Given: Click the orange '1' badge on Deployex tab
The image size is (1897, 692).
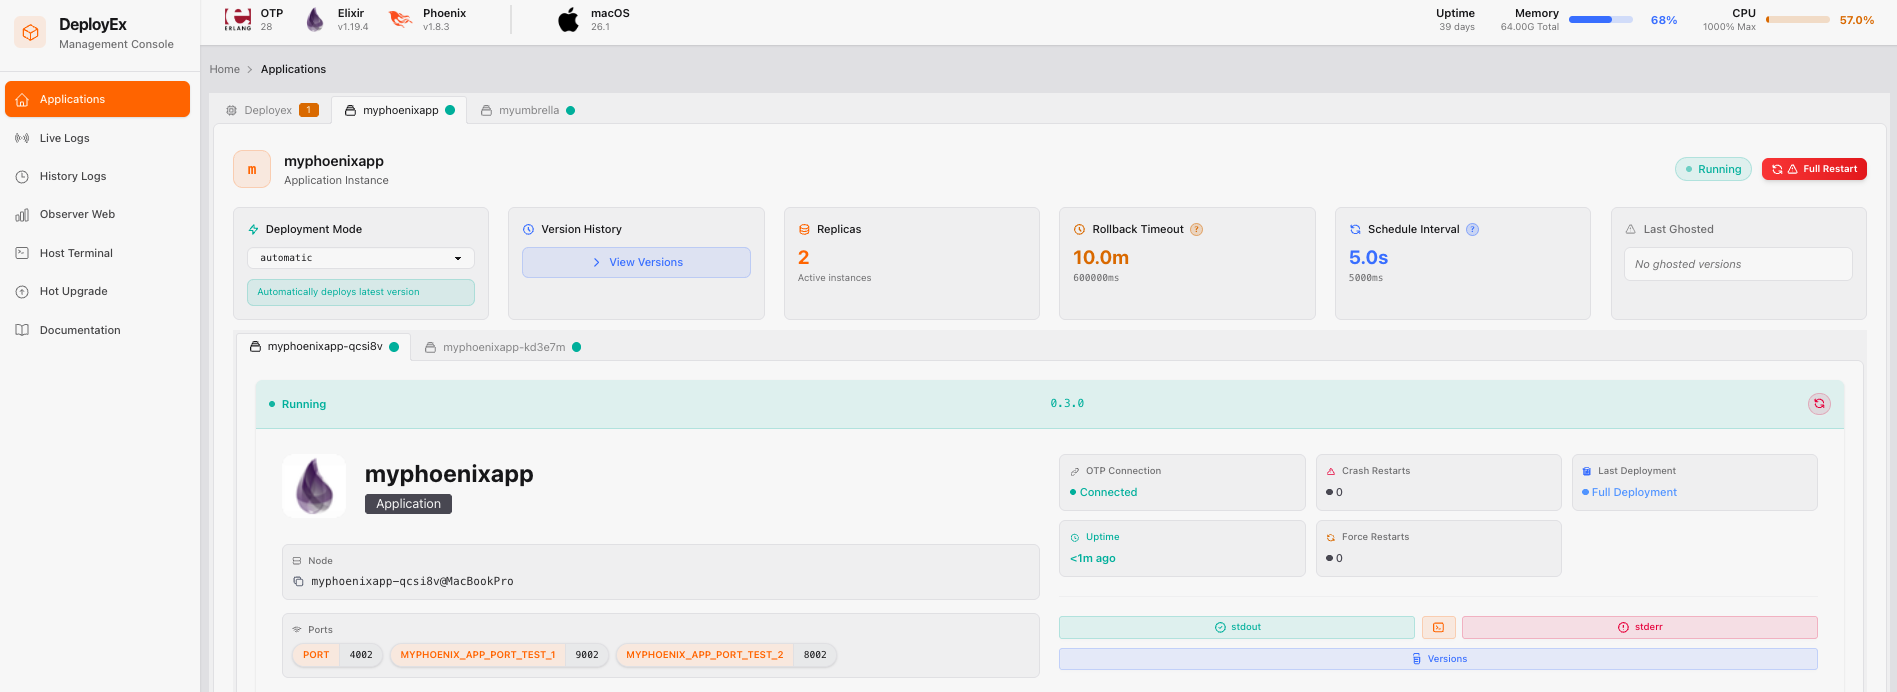Looking at the screenshot, I should pos(309,110).
